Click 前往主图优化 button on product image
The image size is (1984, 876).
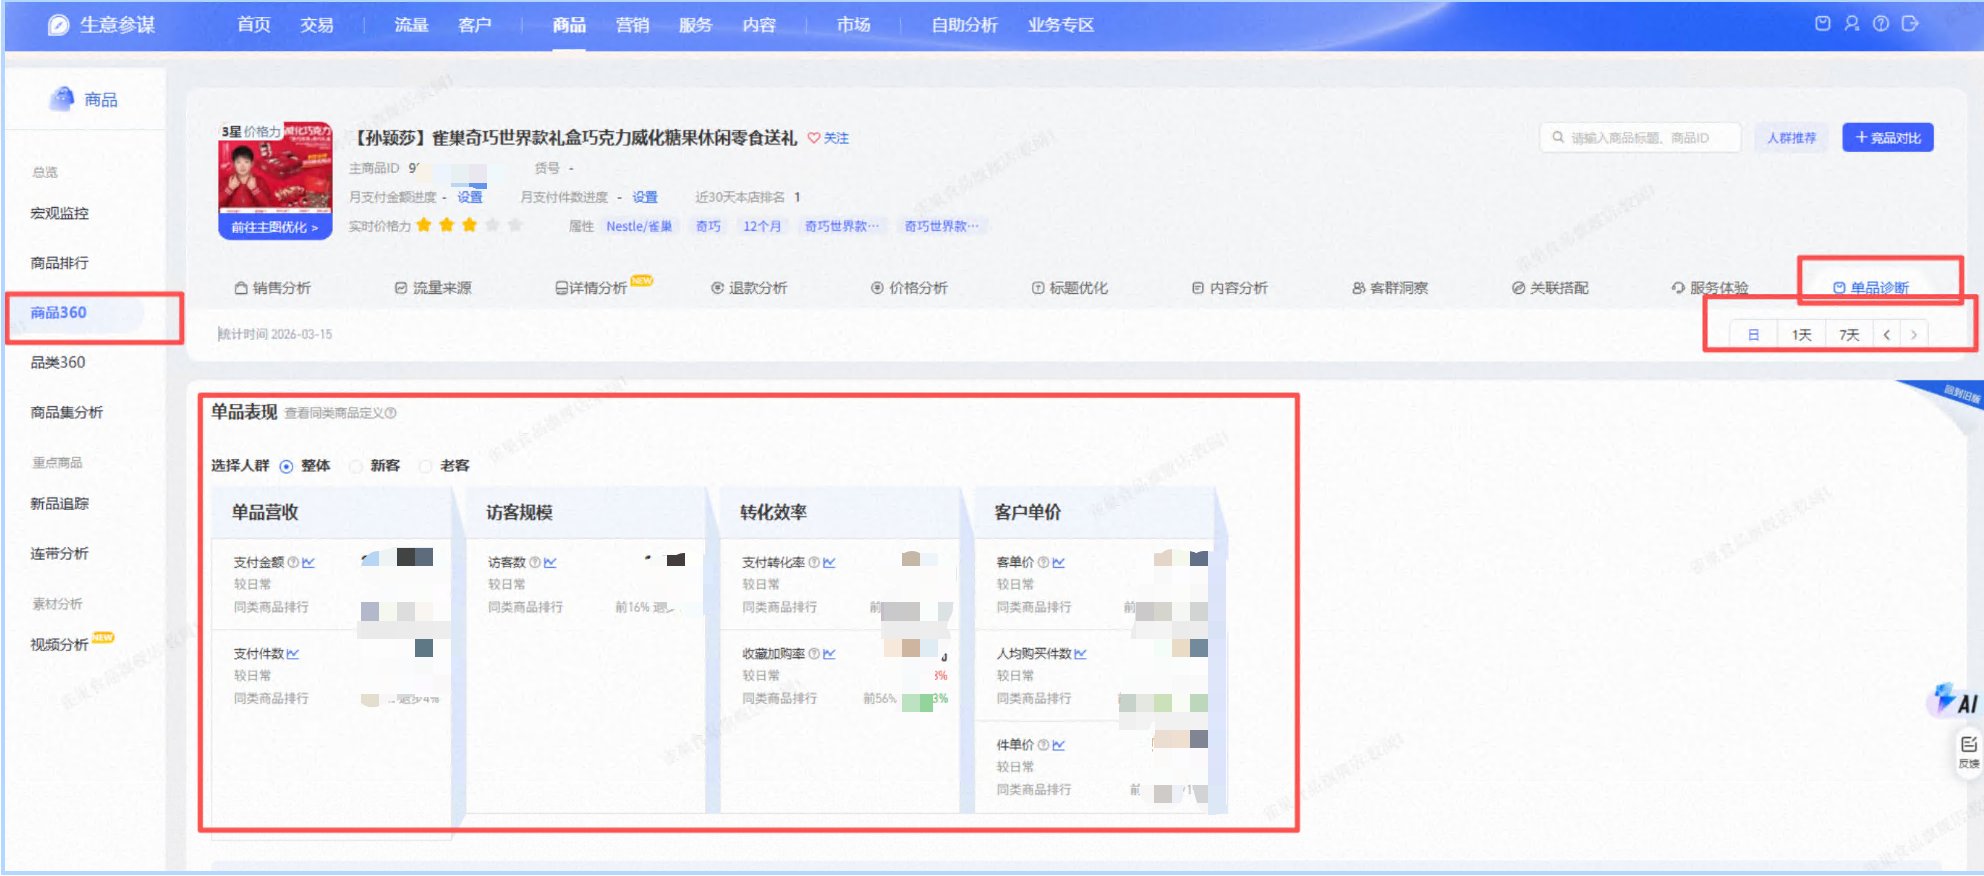pyautogui.click(x=275, y=228)
